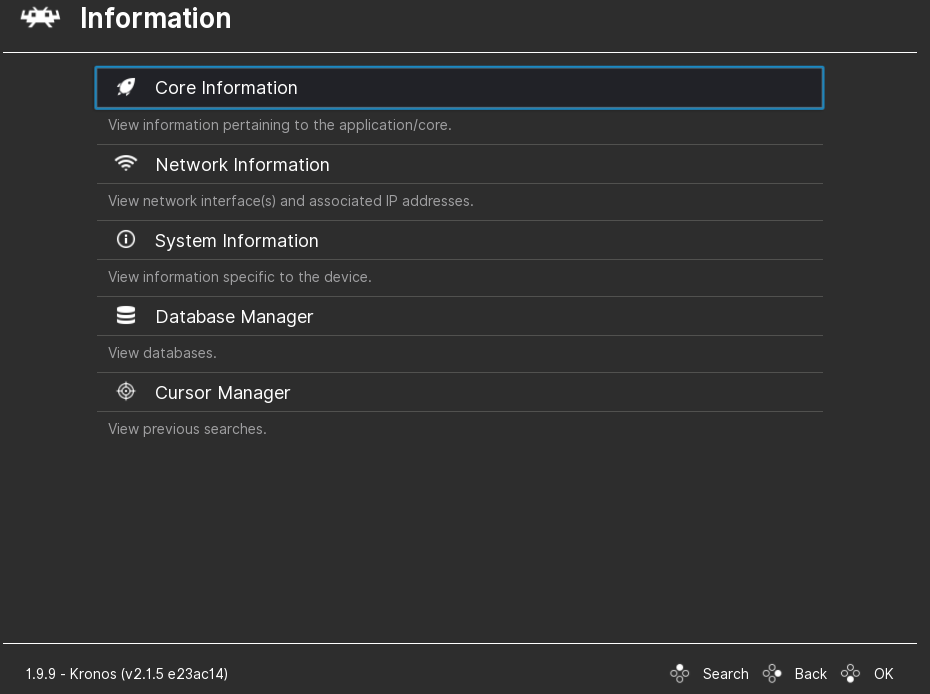The height and width of the screenshot is (694, 930).
Task: Click the Search label in the footer
Action: coord(725,674)
